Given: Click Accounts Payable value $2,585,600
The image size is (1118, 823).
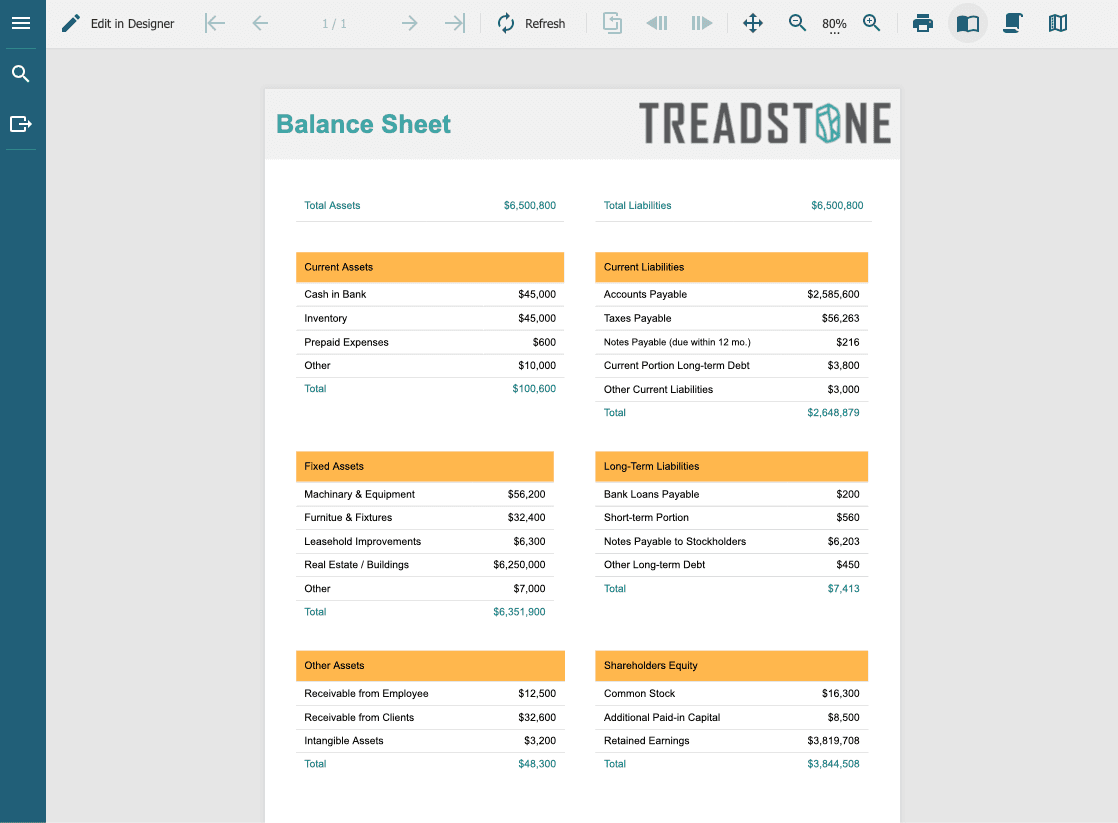Looking at the screenshot, I should [834, 295].
